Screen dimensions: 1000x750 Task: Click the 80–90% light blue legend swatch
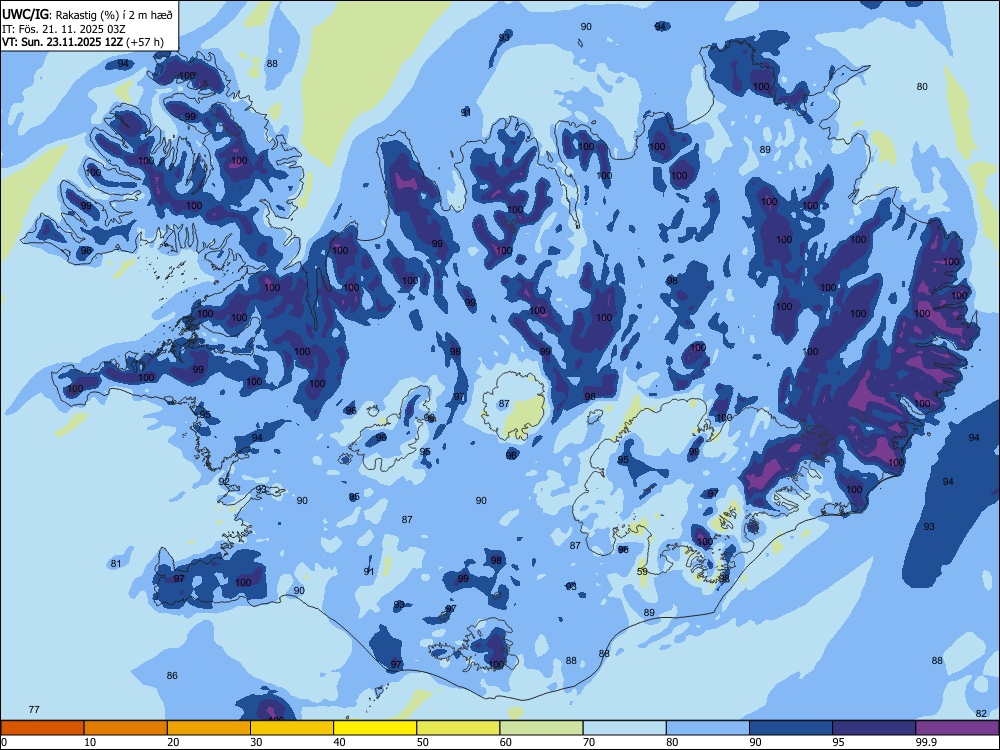point(708,728)
